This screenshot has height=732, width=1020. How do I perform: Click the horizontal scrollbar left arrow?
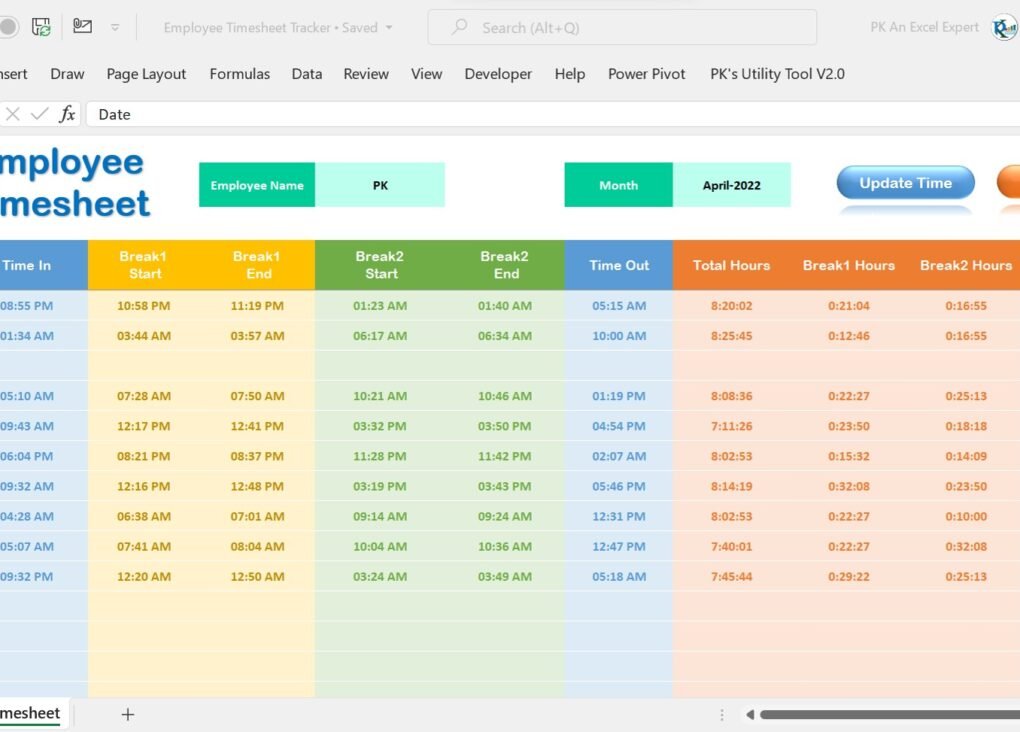[750, 714]
